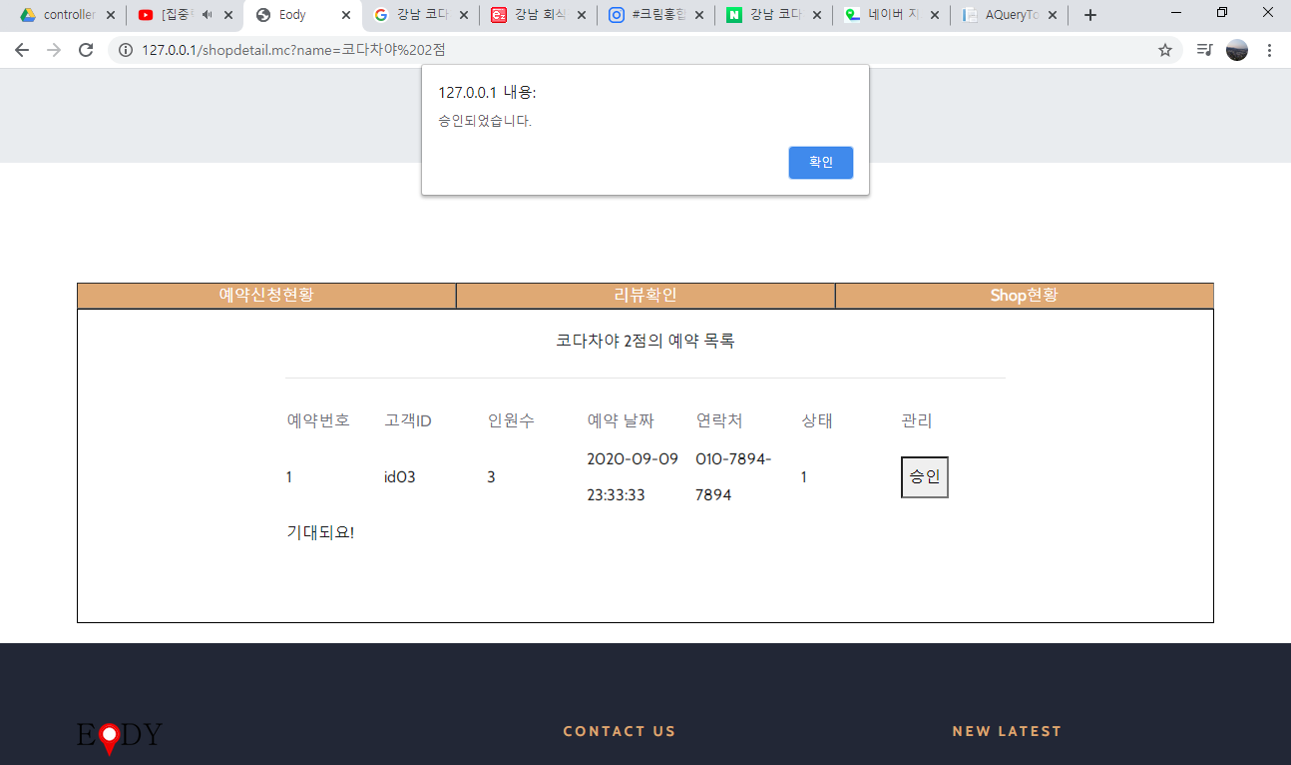Click the address bar URL field
Image resolution: width=1291 pixels, height=765 pixels.
pos(640,50)
